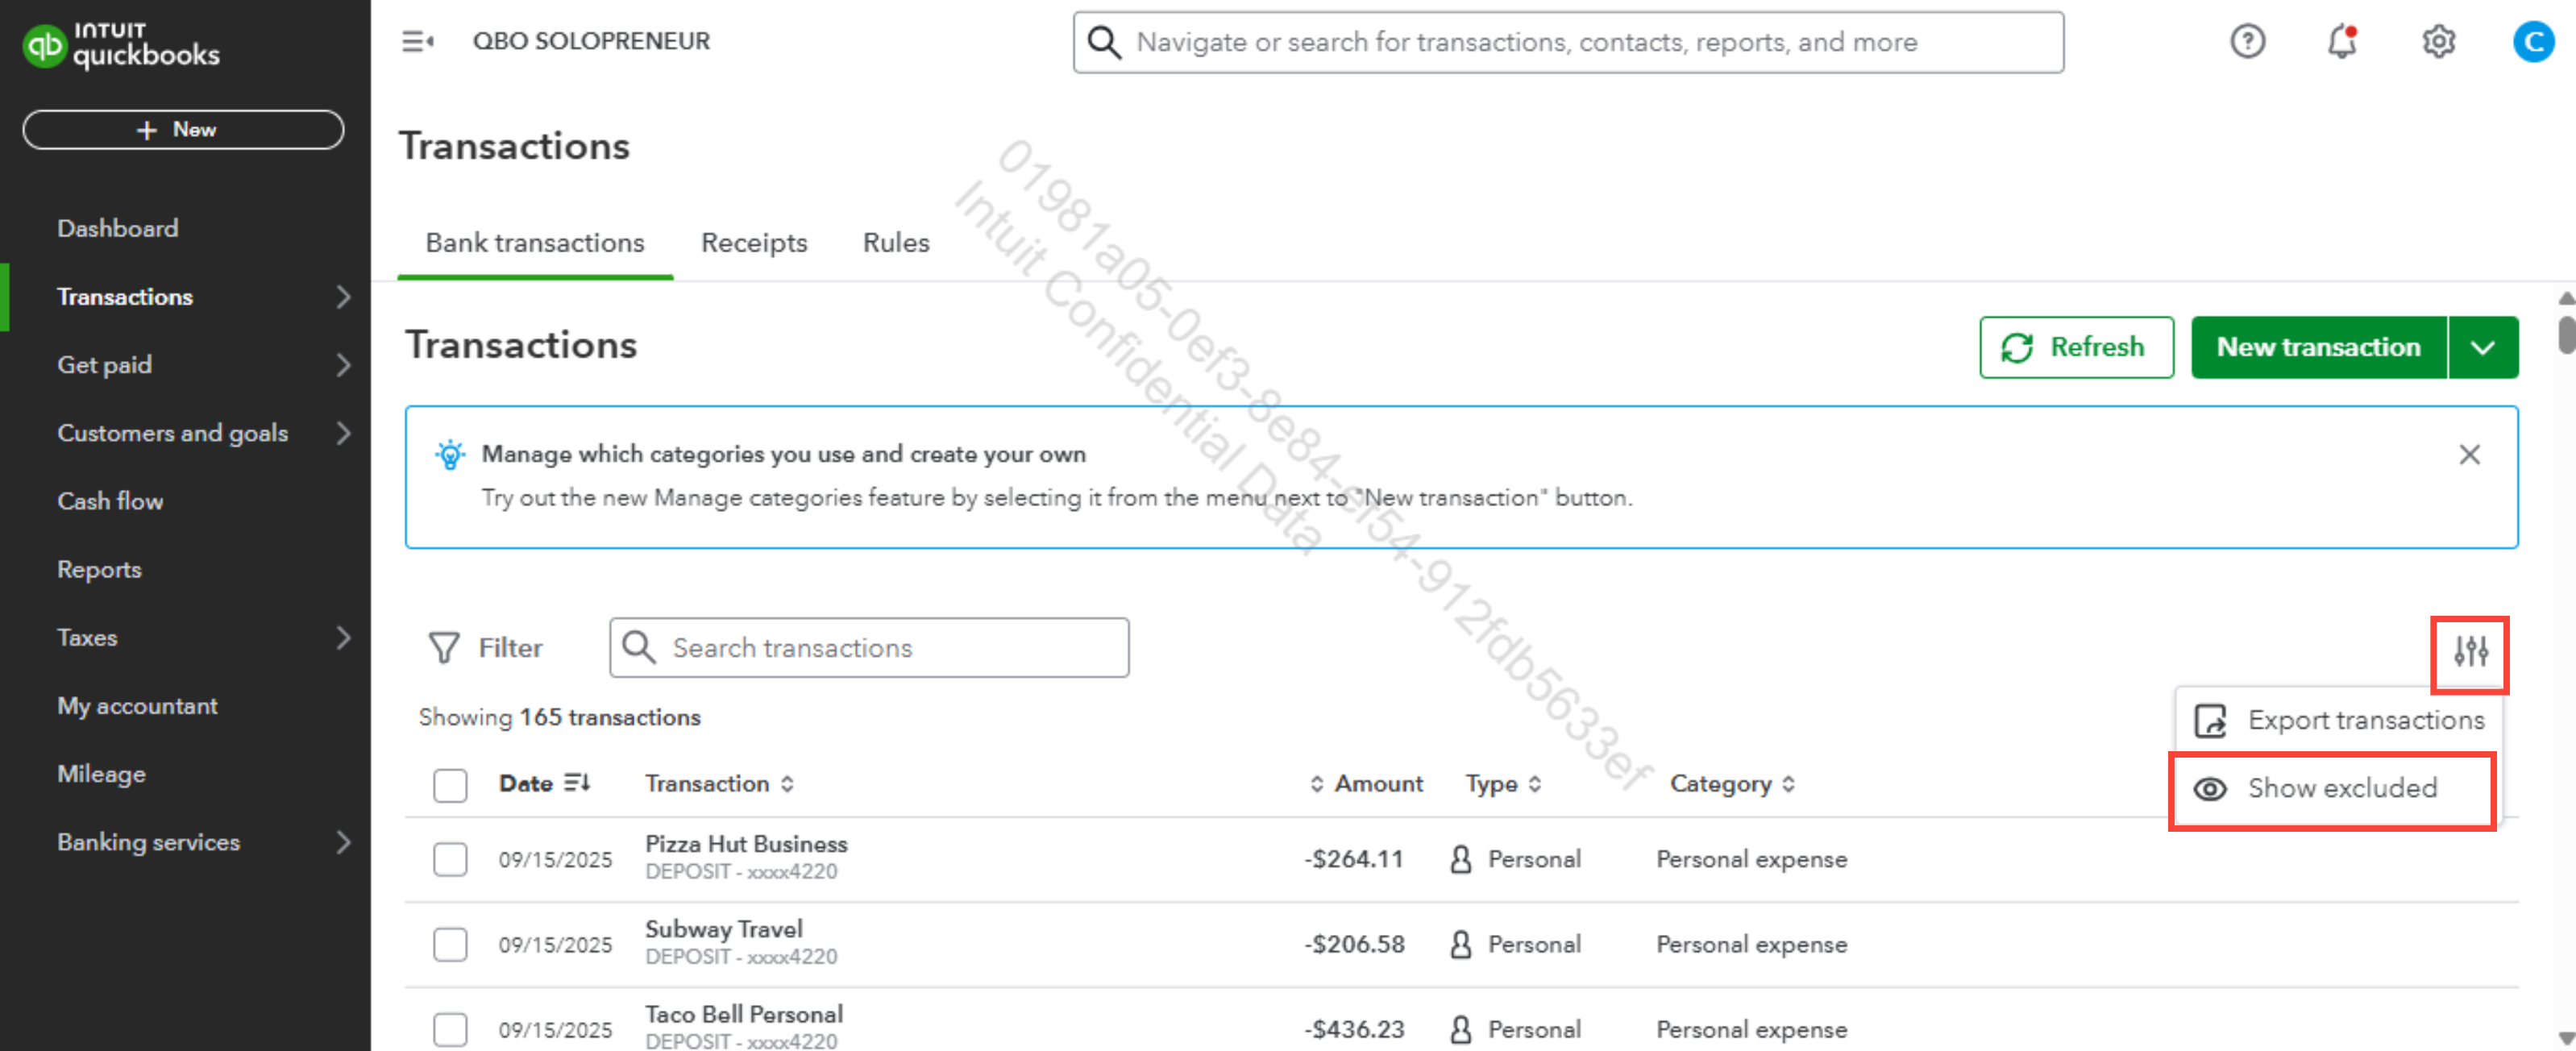Open the settings gear icon
This screenshot has width=2576, height=1051.
2437,41
